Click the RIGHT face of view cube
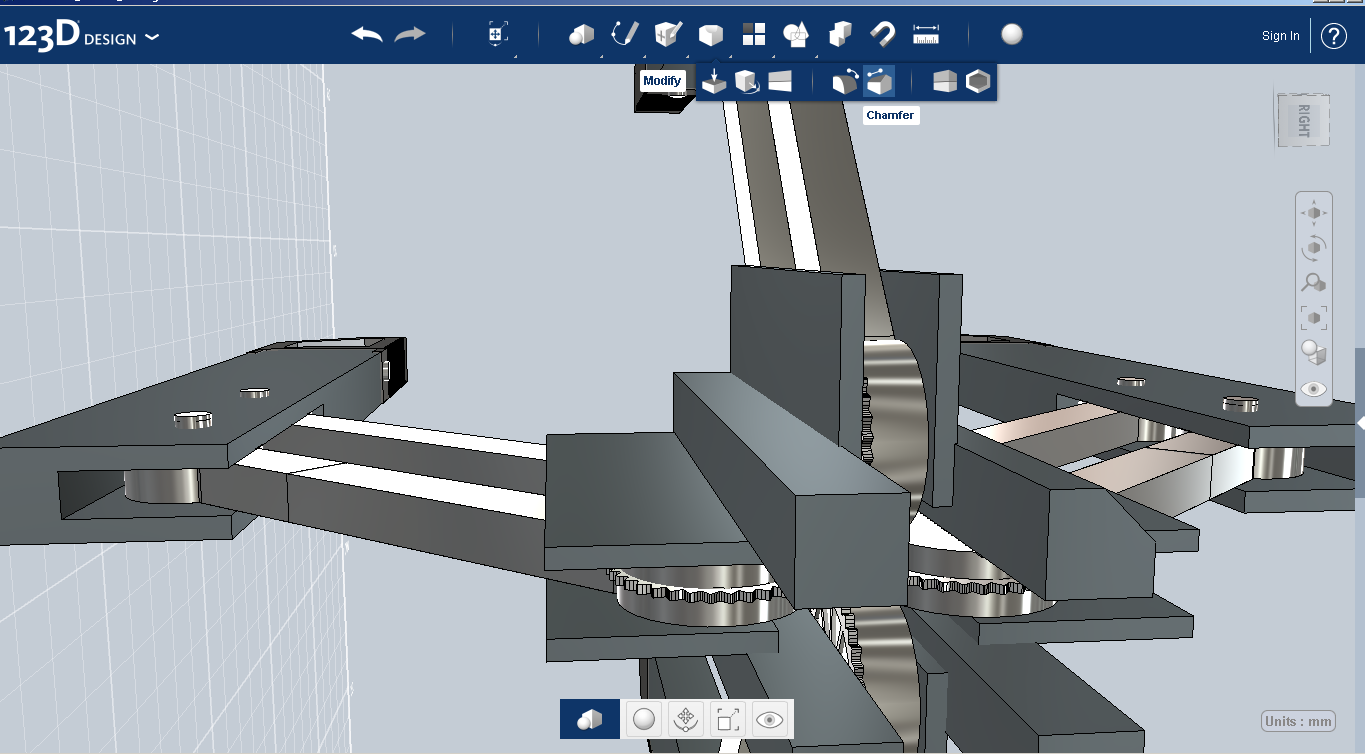The height and width of the screenshot is (755, 1365). [1303, 120]
